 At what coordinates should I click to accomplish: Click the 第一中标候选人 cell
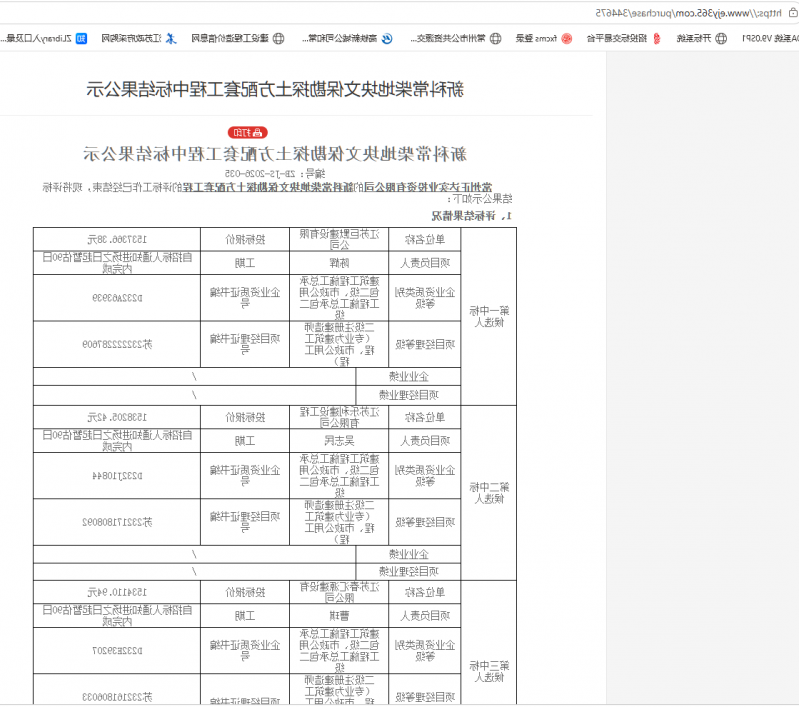pyautogui.click(x=489, y=317)
